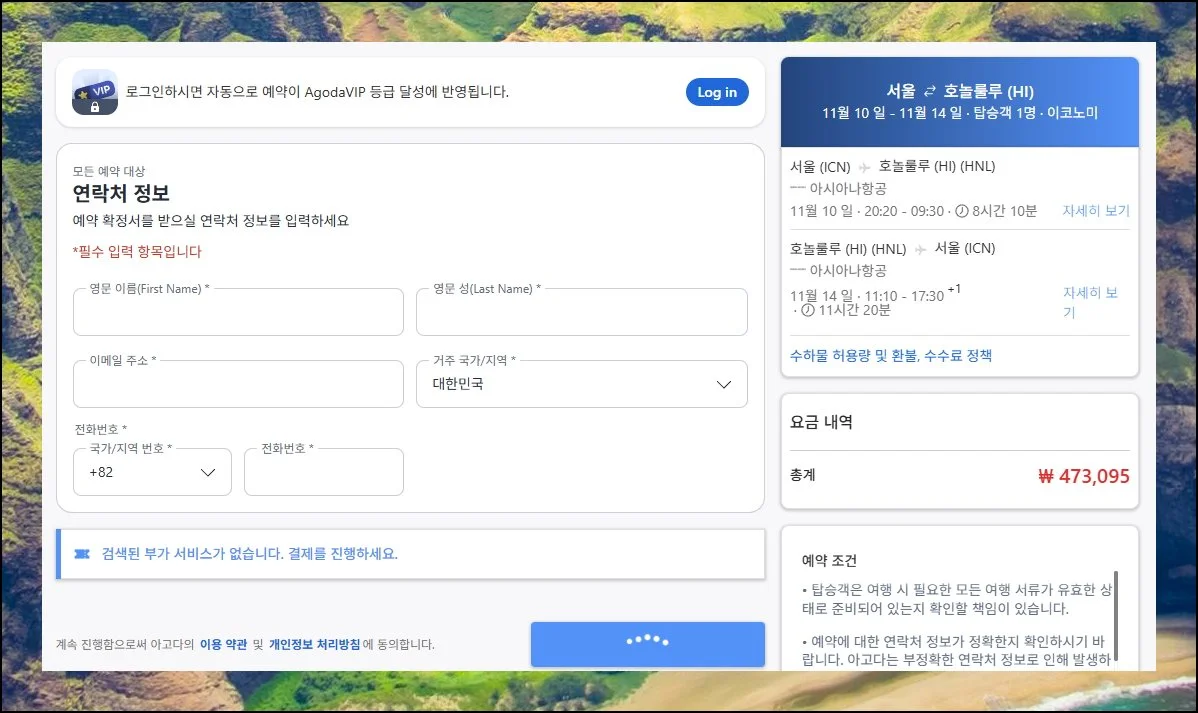The height and width of the screenshot is (713, 1198).
Task: Click the clock icon beside 11시간 20분
Action: [808, 310]
